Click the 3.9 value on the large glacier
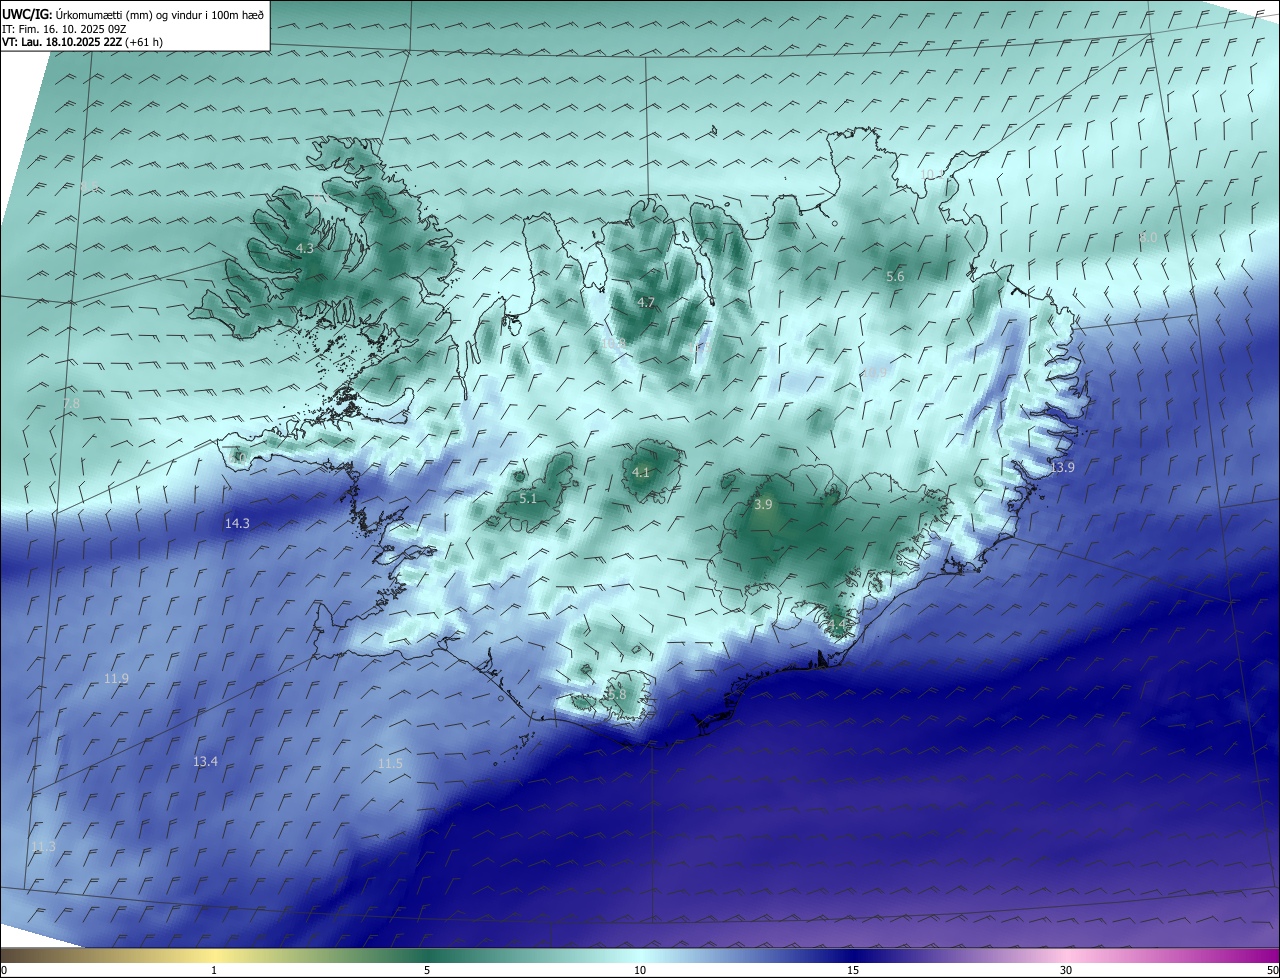This screenshot has width=1280, height=978. pyautogui.click(x=763, y=505)
